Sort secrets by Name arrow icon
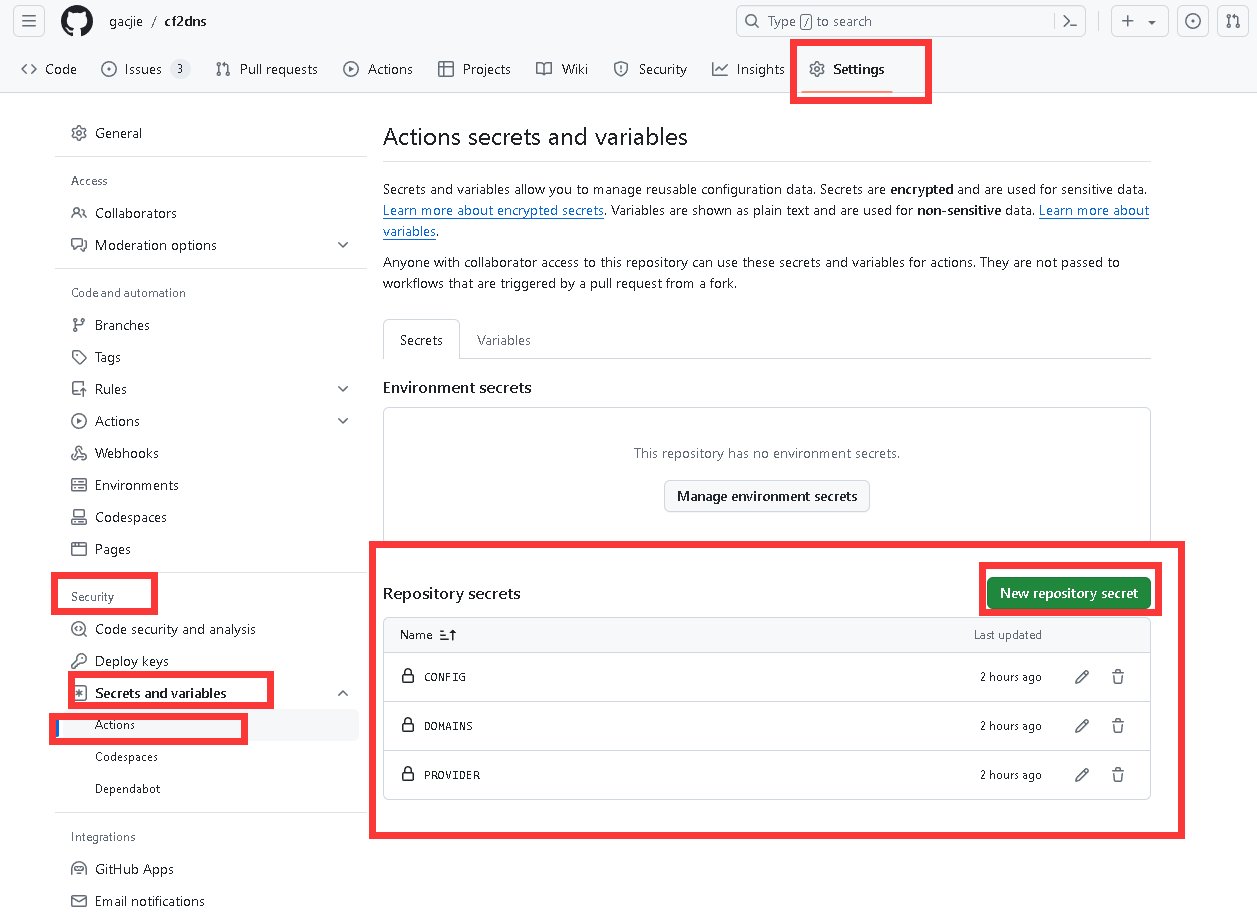The width and height of the screenshot is (1257, 922). (448, 635)
